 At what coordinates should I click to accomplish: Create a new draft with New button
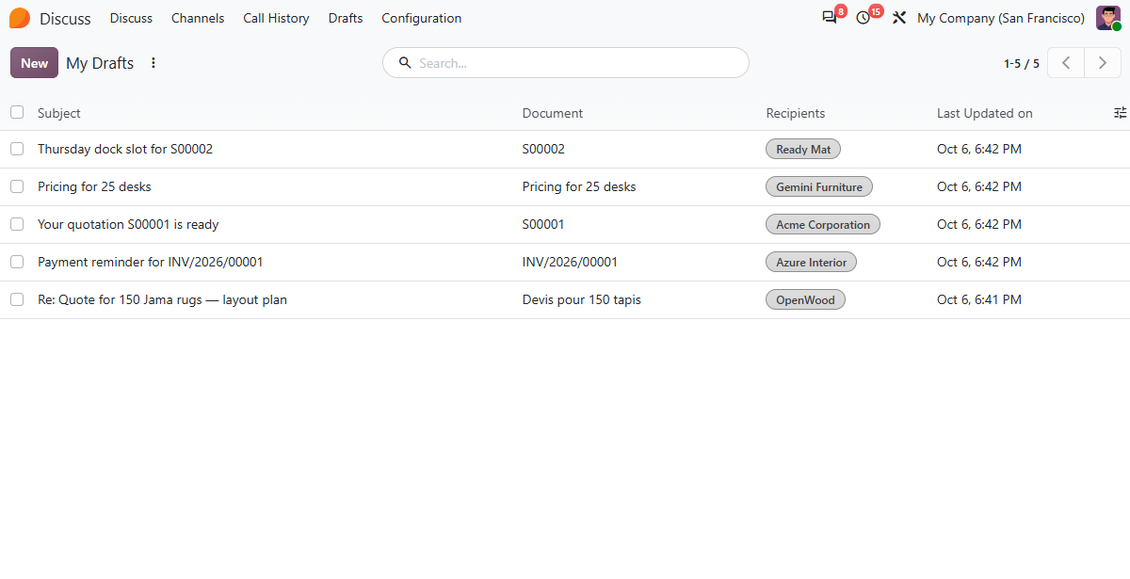35,63
